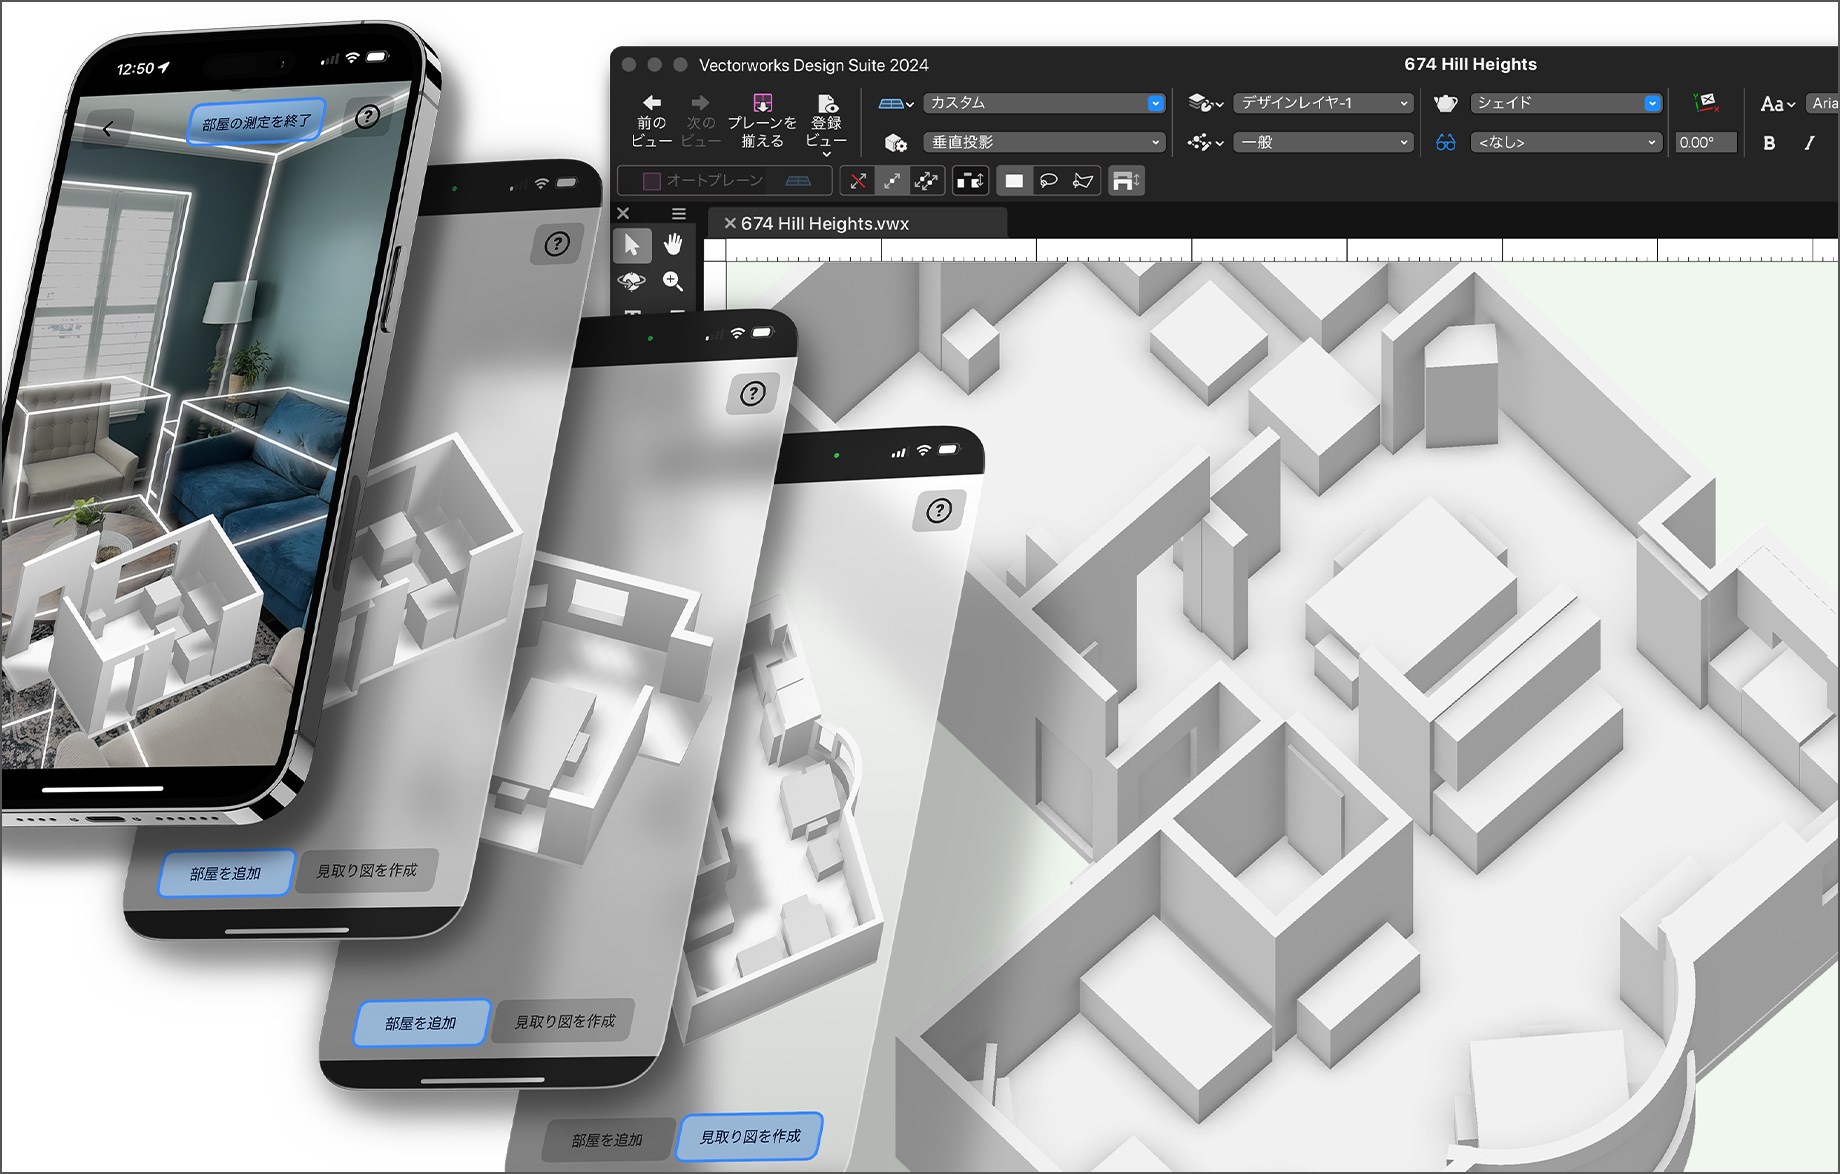Open the シェイド render mode dropdown
The image size is (1840, 1174).
[x=1566, y=103]
